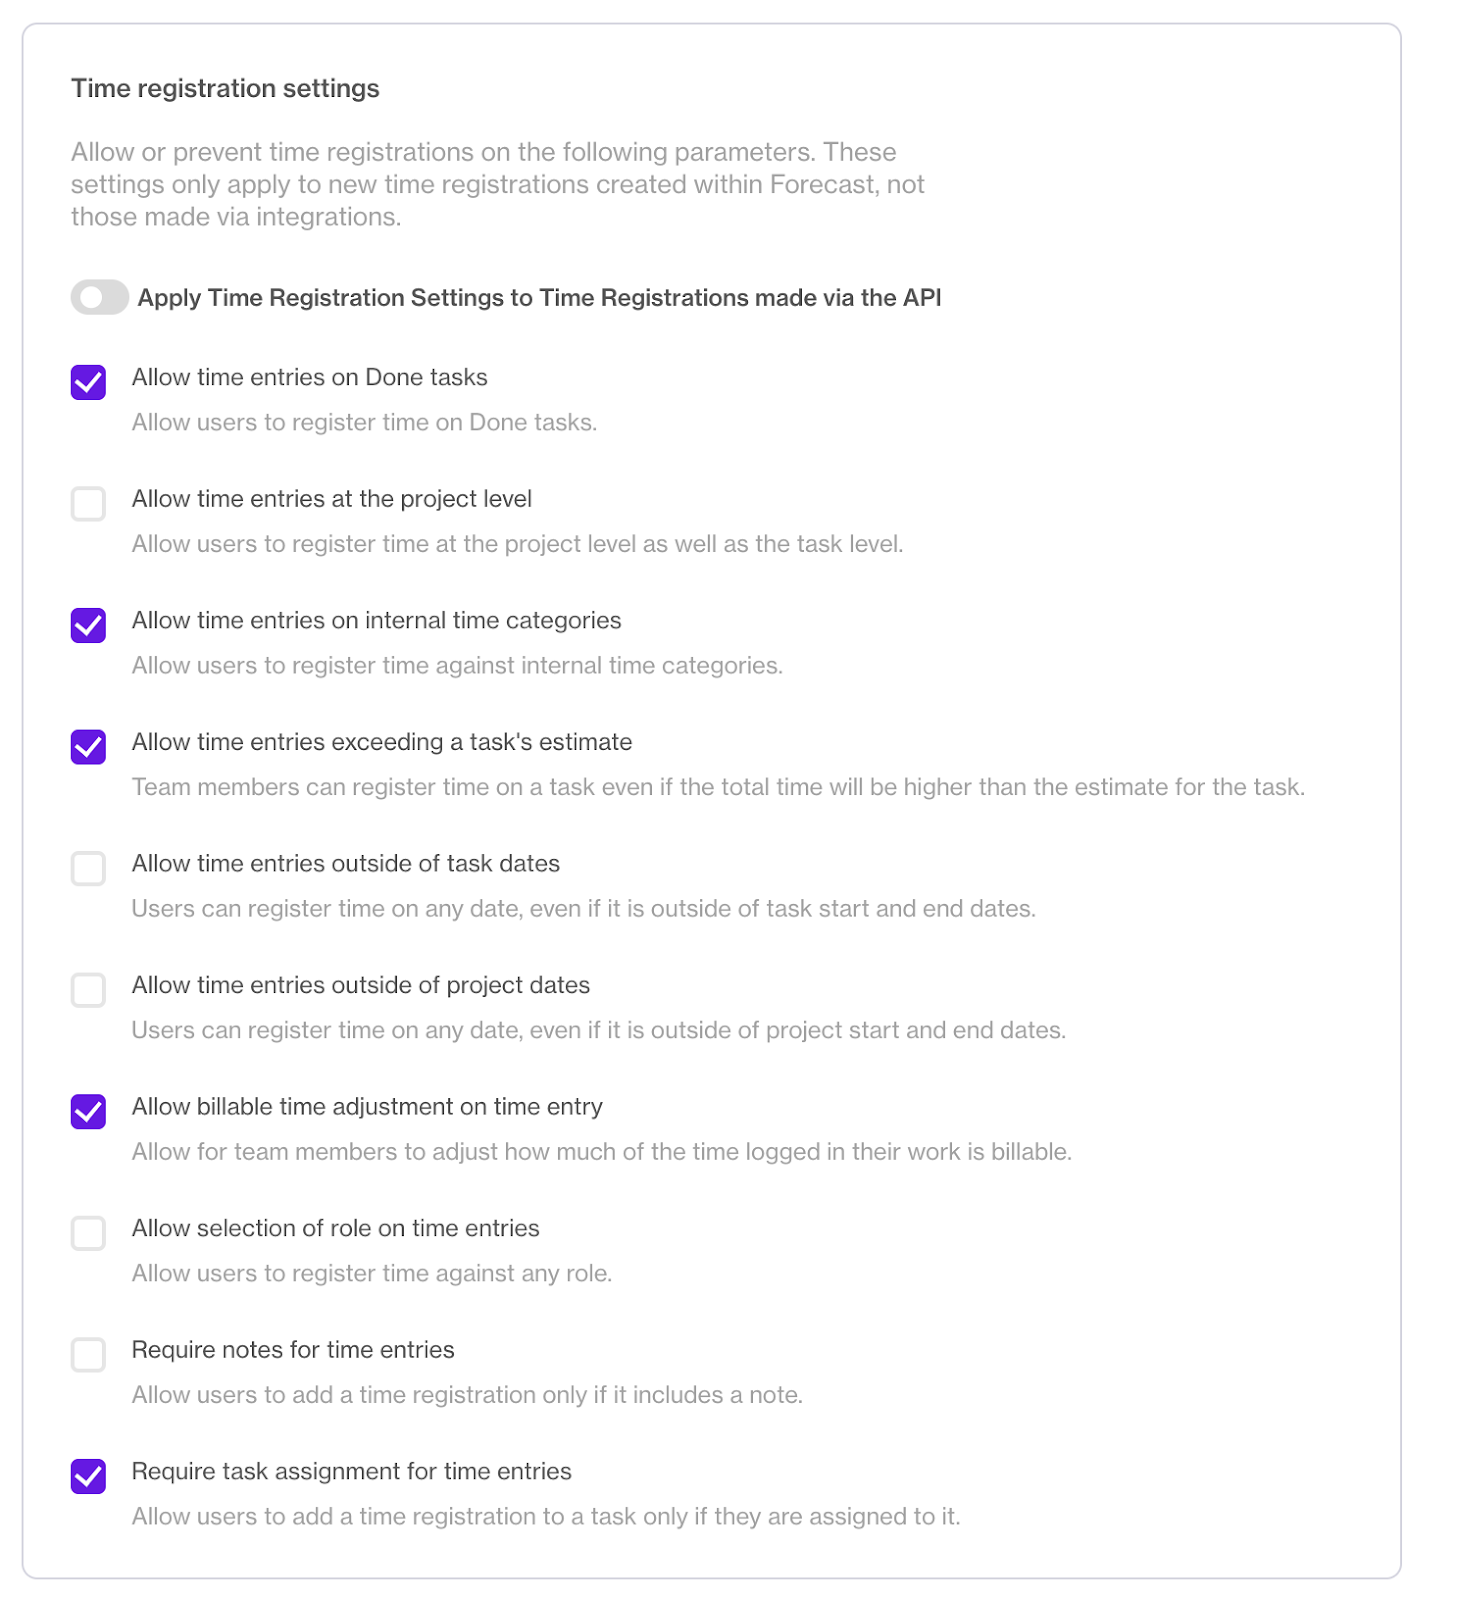Image resolution: width=1457 pixels, height=1600 pixels.
Task: Disable time entries on internal time categories
Action: coord(89,625)
